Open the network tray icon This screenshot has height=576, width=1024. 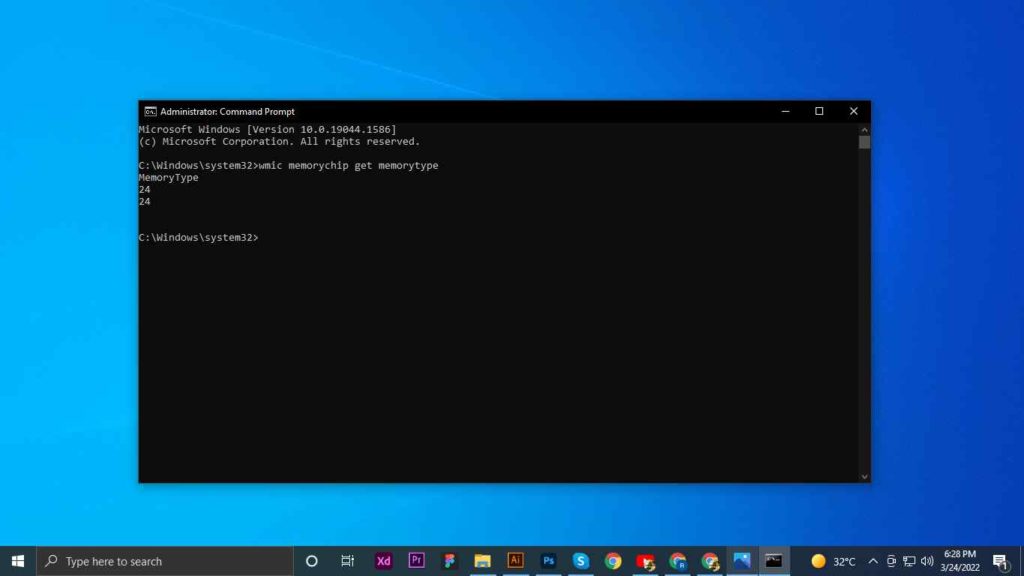[909, 561]
